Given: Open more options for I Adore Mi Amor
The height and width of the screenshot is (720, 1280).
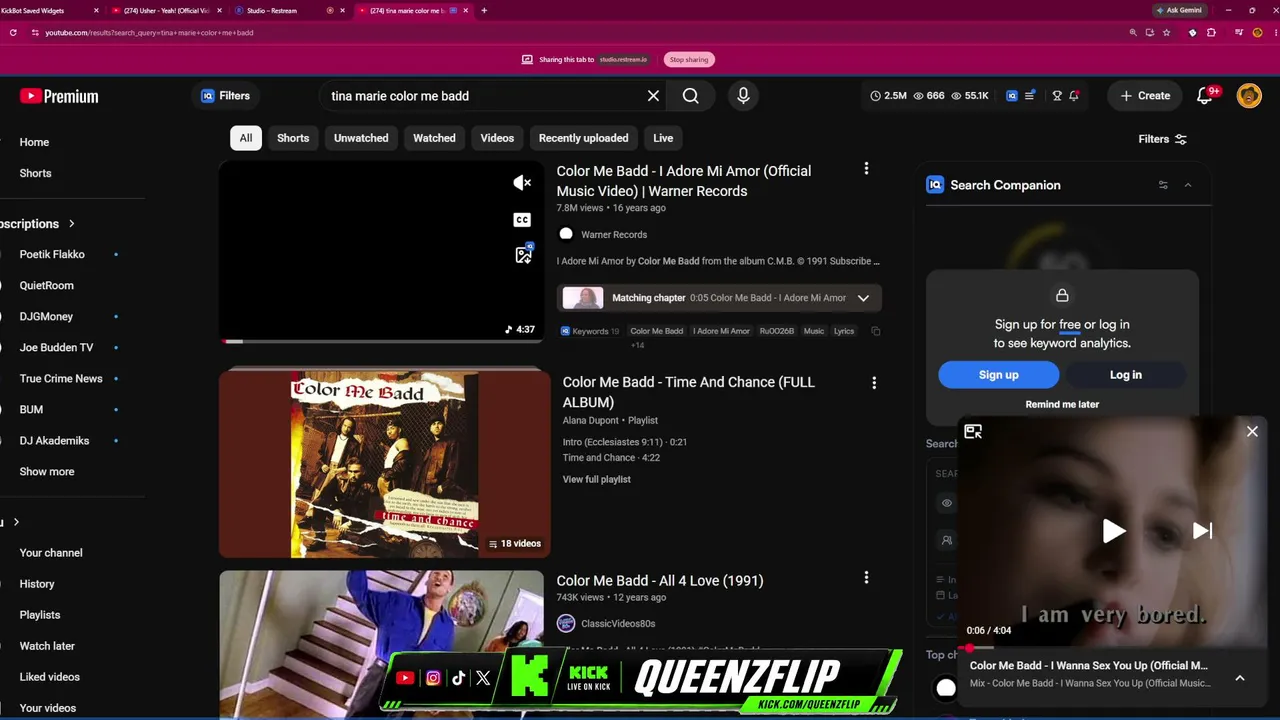Looking at the screenshot, I should [866, 169].
